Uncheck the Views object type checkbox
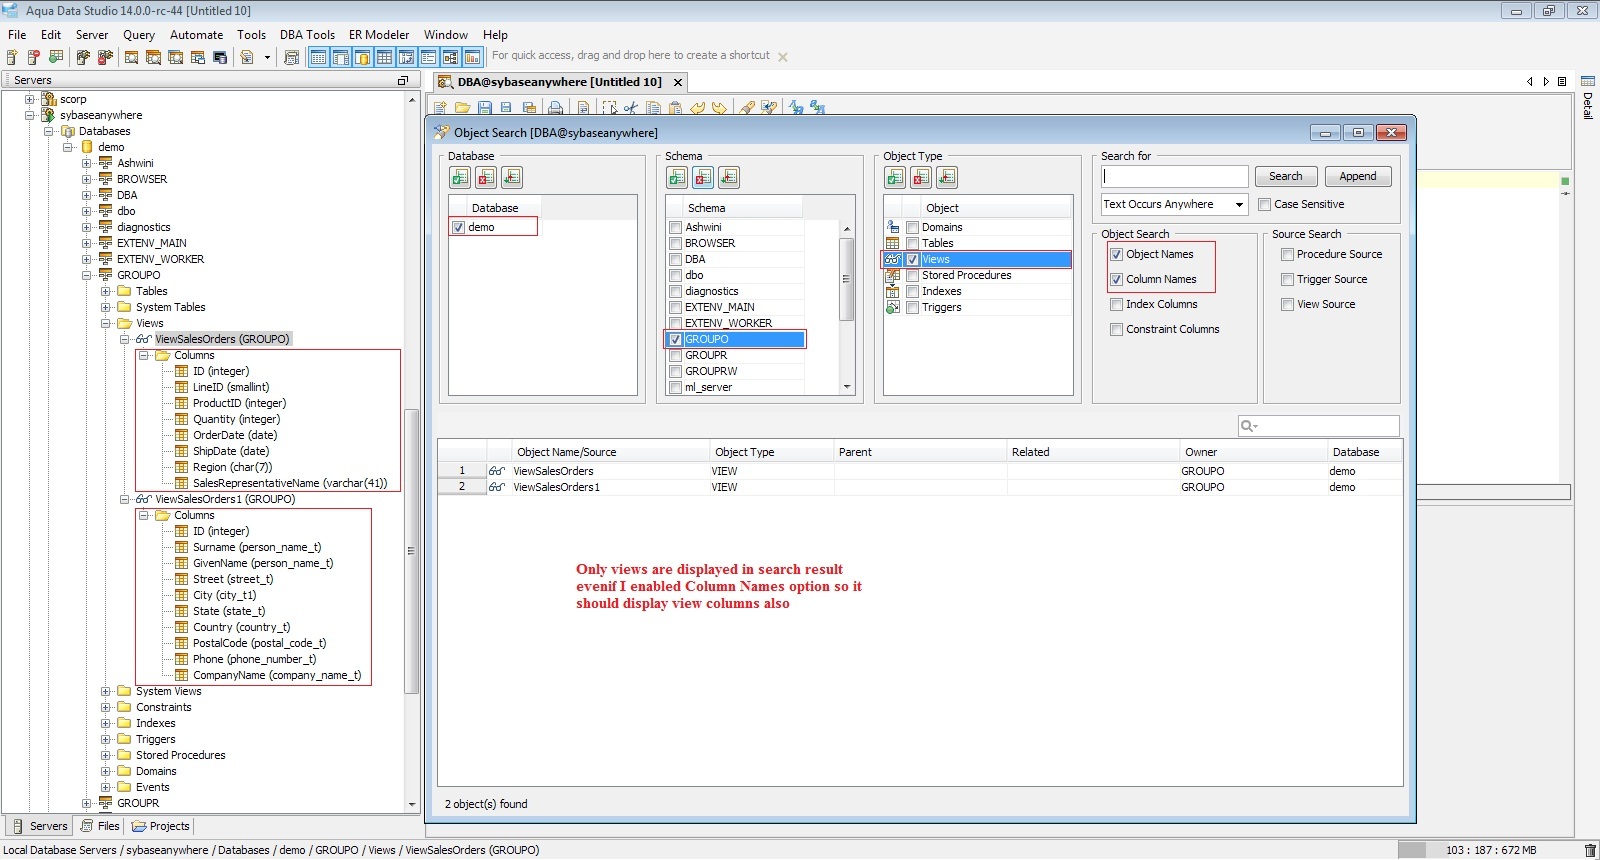This screenshot has height=860, width=1600. (913, 259)
